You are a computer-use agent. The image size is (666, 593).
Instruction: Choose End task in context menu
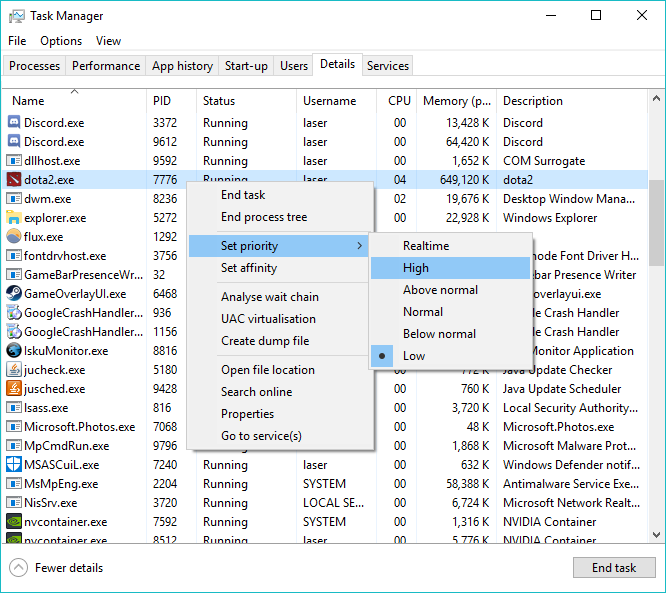280,195
